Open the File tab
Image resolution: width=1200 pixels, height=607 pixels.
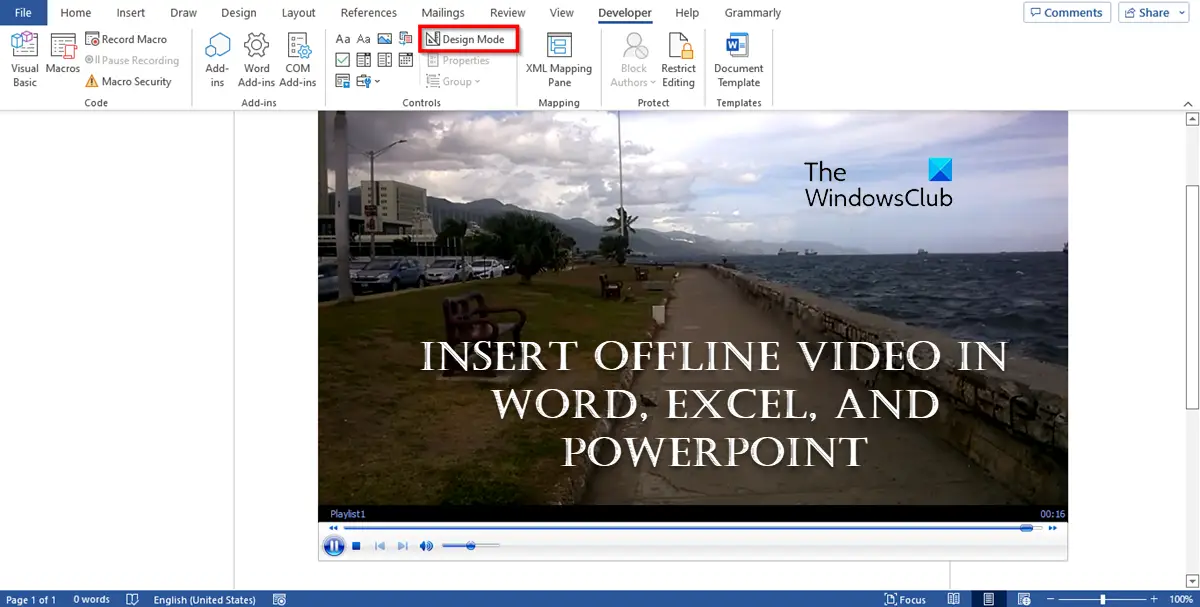(x=23, y=13)
